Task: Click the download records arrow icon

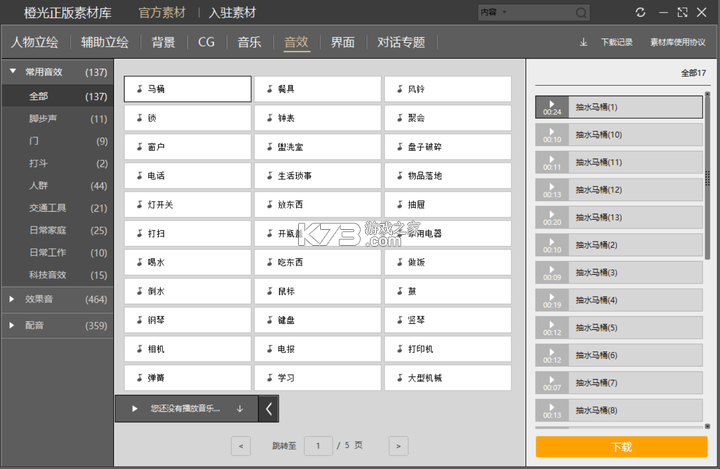Action: 583,42
